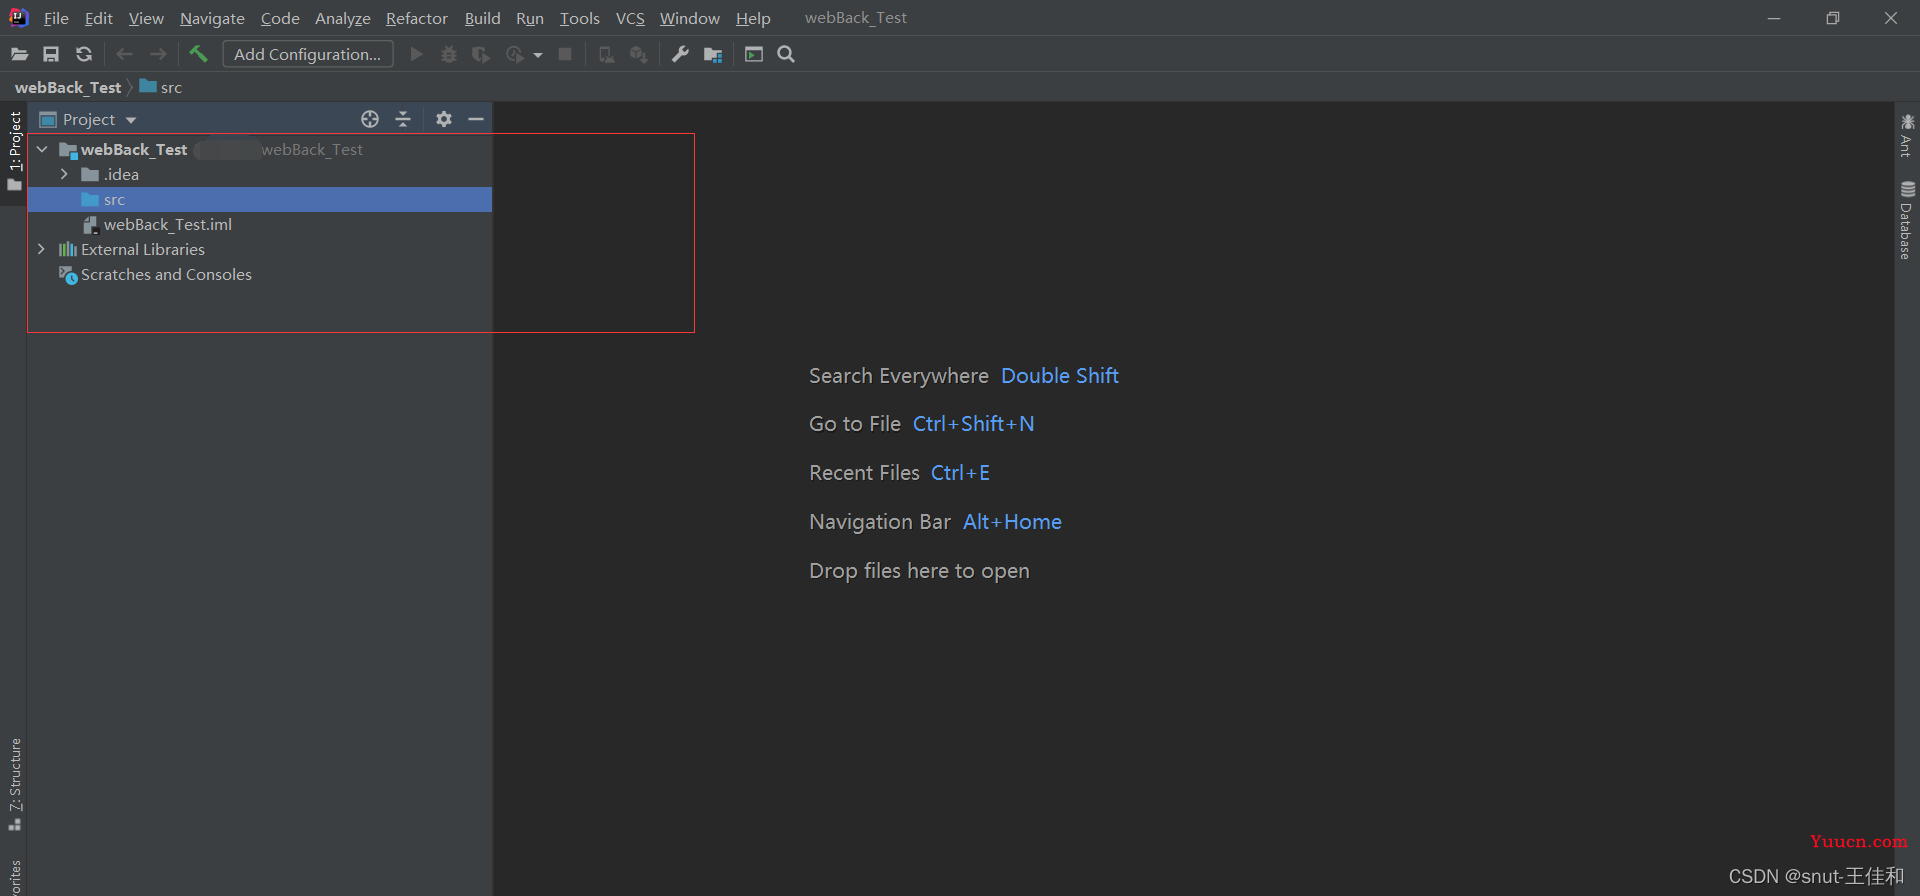1920x896 pixels.
Task: Toggle the 1: Project tool window tab
Action: point(14,152)
